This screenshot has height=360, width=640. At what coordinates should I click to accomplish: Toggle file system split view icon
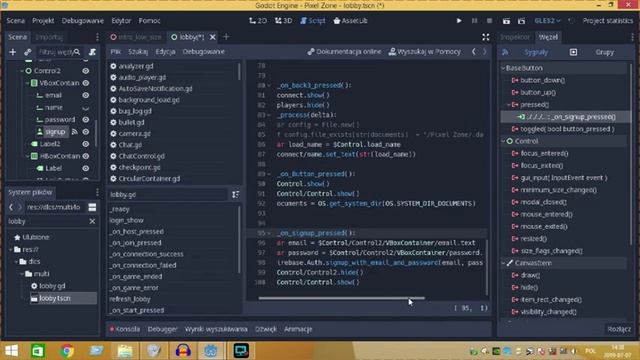(x=92, y=207)
